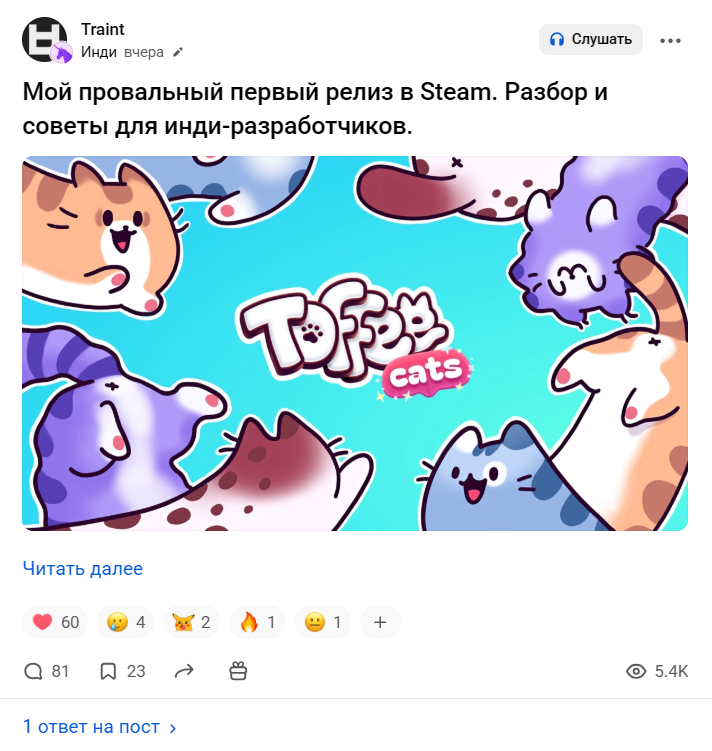The image size is (712, 751).
Task: Click the gift donate icon
Action: 238,671
